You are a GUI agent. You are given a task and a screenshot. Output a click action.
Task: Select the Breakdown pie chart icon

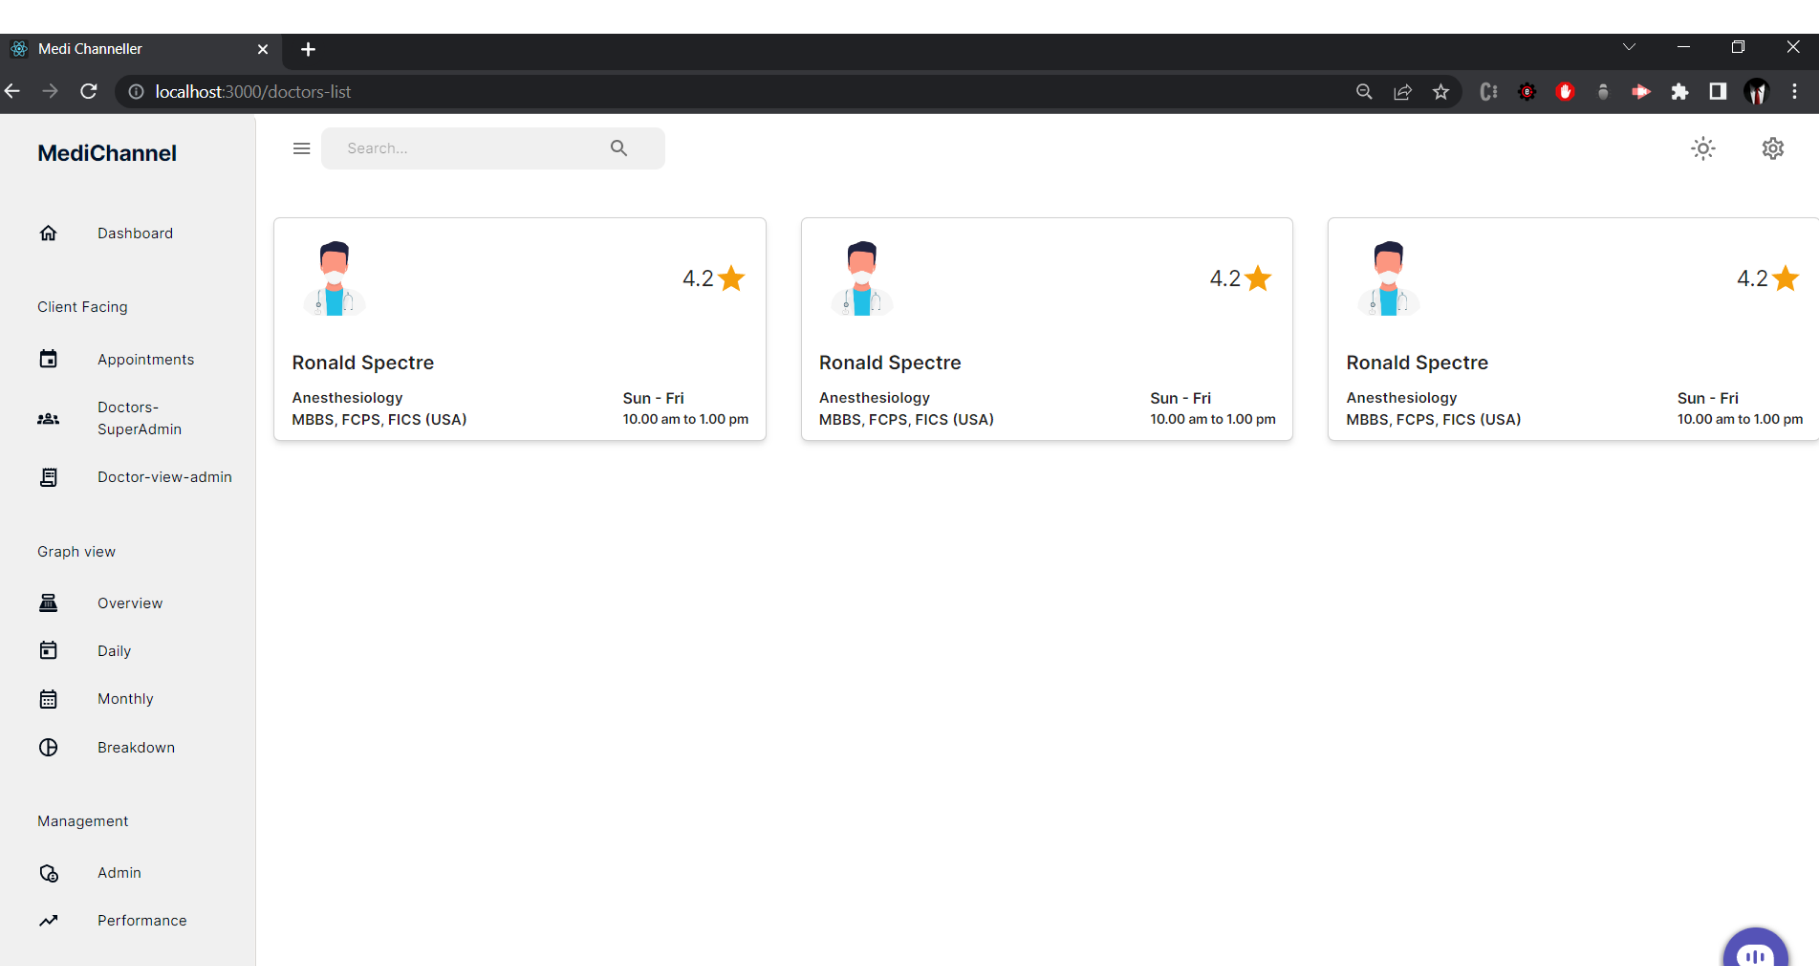coord(48,747)
